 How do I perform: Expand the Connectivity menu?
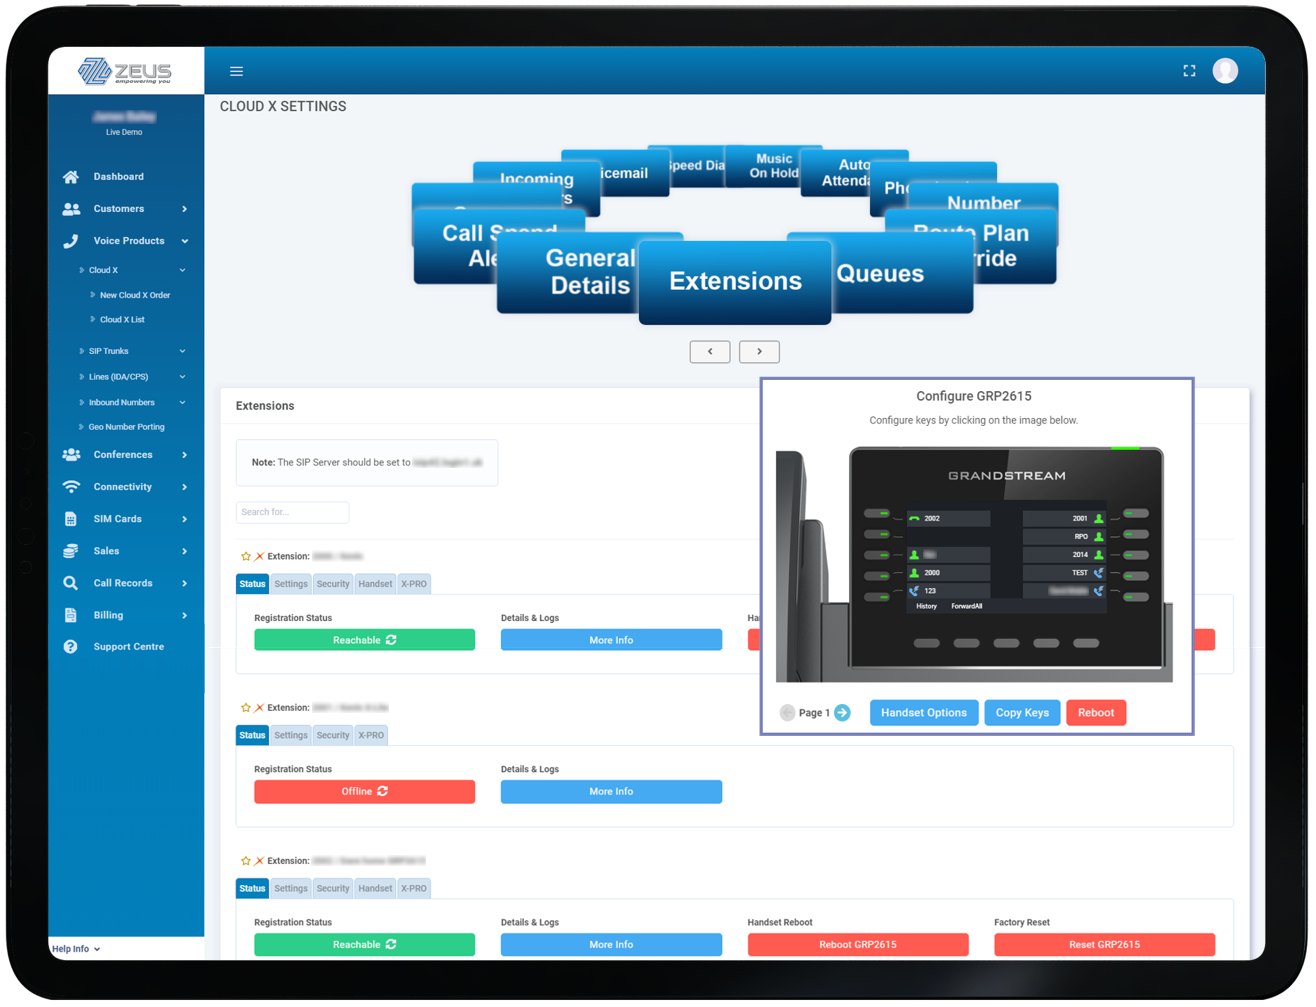pyautogui.click(x=185, y=487)
